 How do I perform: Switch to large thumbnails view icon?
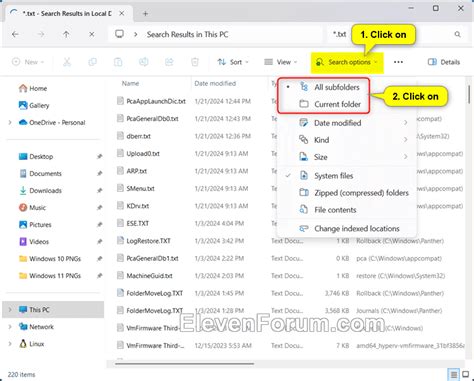[x=466, y=375]
